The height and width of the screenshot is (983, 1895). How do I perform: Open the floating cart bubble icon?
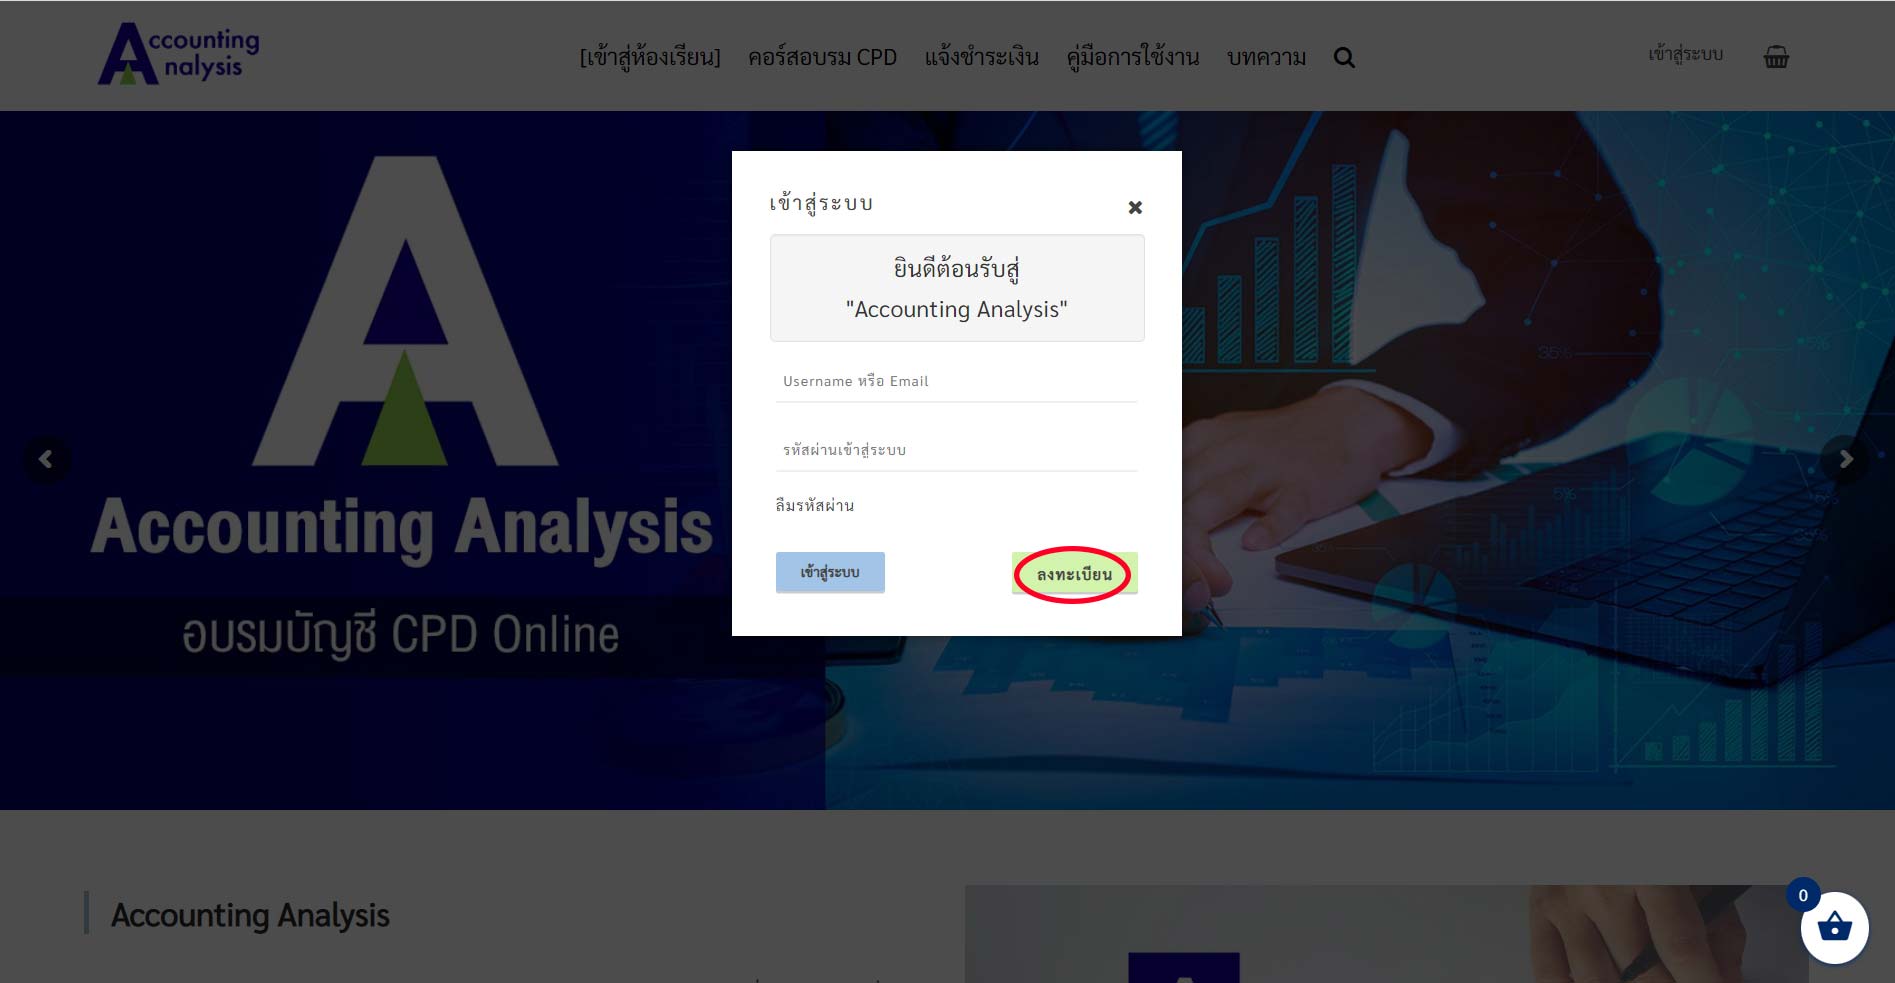click(x=1835, y=927)
